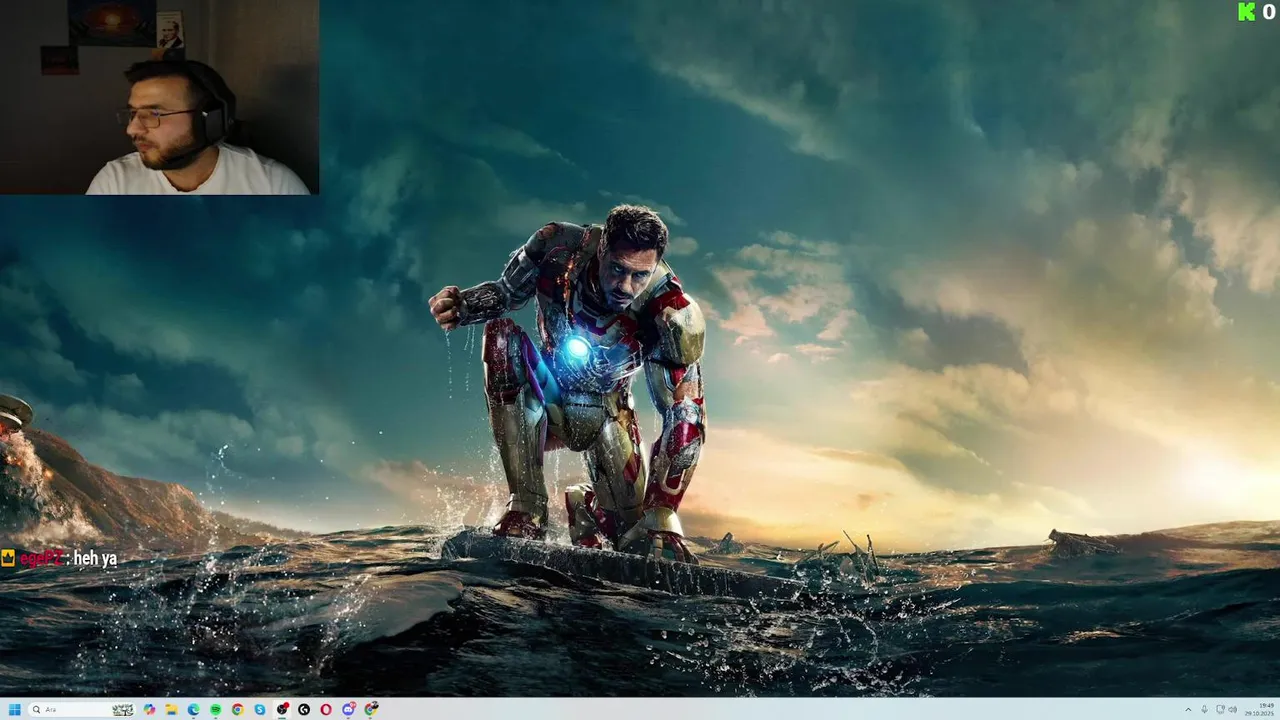Click the green Kick logo overlay
The width and height of the screenshot is (1280, 720).
pyautogui.click(x=1246, y=12)
